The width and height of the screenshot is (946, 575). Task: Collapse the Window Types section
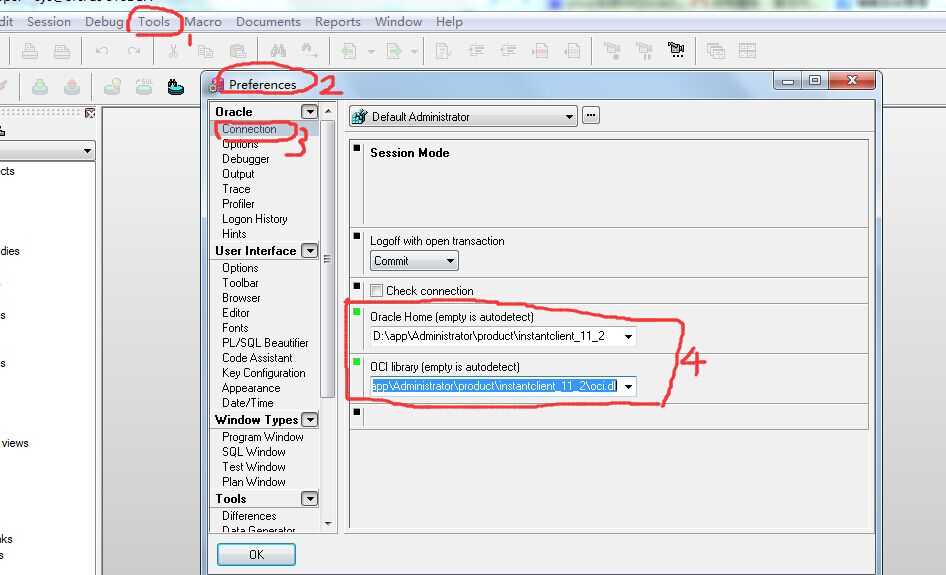click(309, 420)
